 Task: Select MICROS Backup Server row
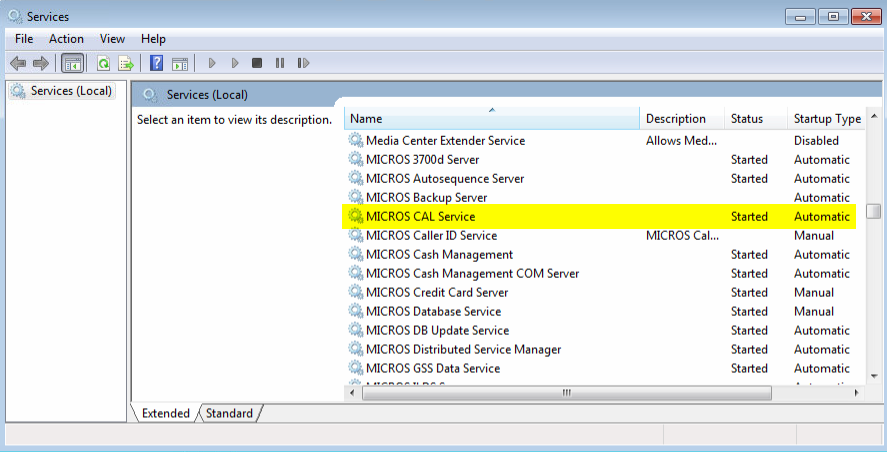click(x=604, y=197)
